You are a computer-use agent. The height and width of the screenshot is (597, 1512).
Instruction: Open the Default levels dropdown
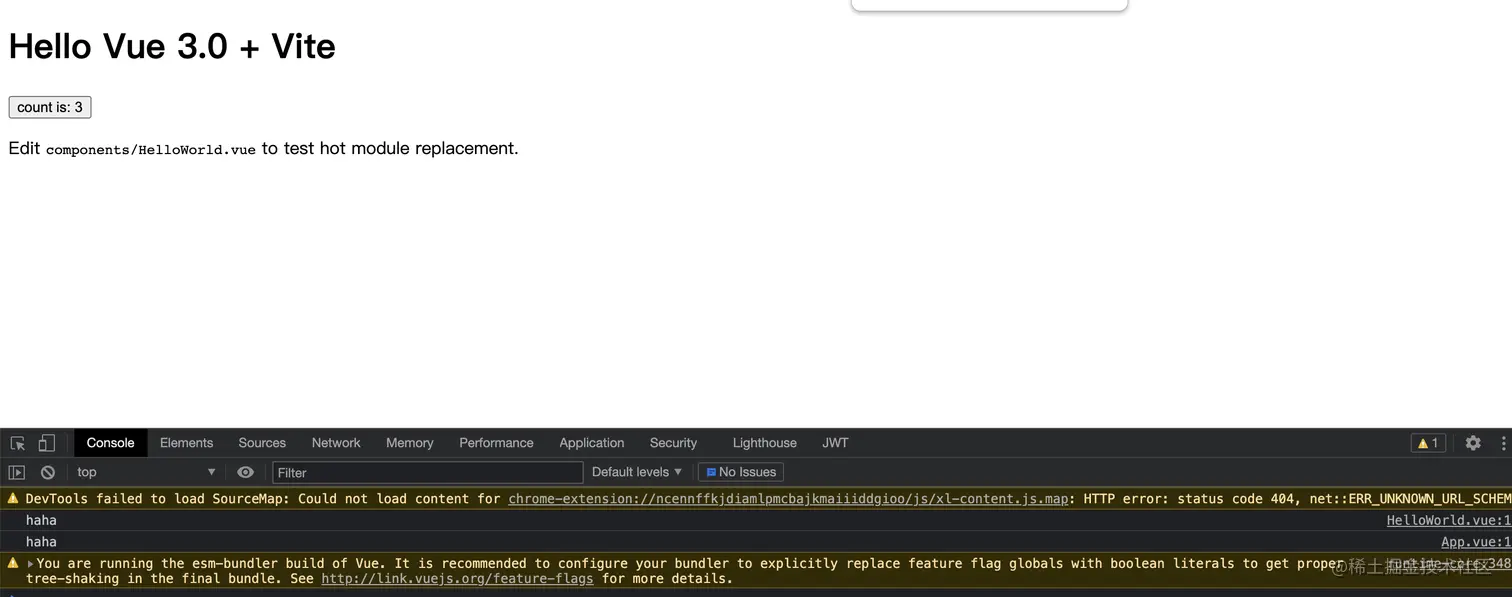(637, 472)
